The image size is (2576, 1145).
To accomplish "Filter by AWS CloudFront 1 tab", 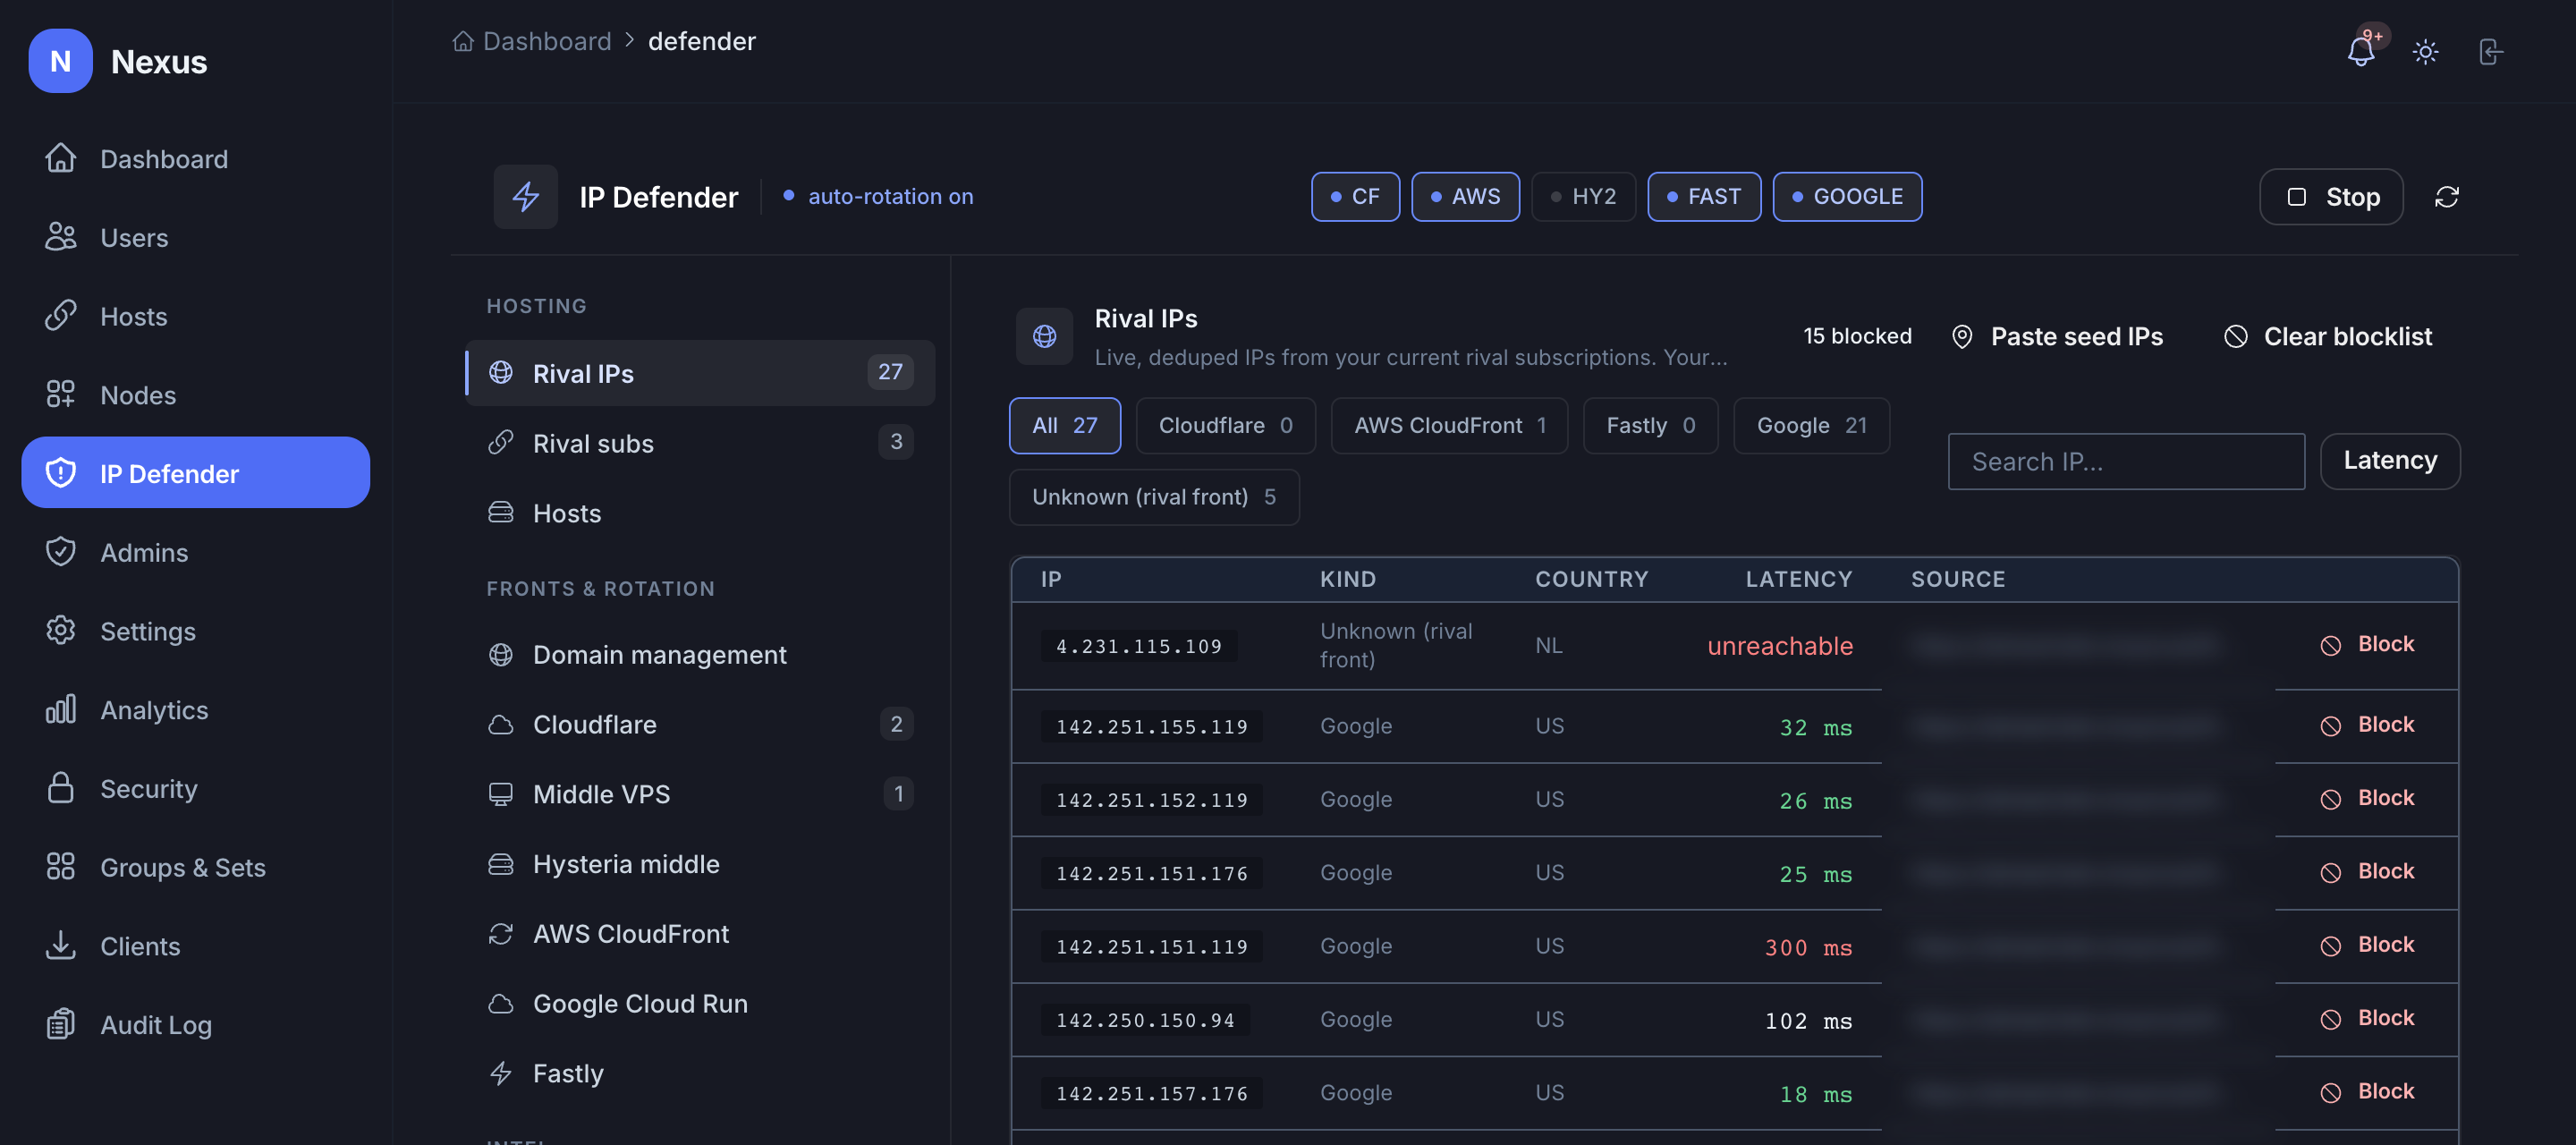I will pyautogui.click(x=1449, y=426).
